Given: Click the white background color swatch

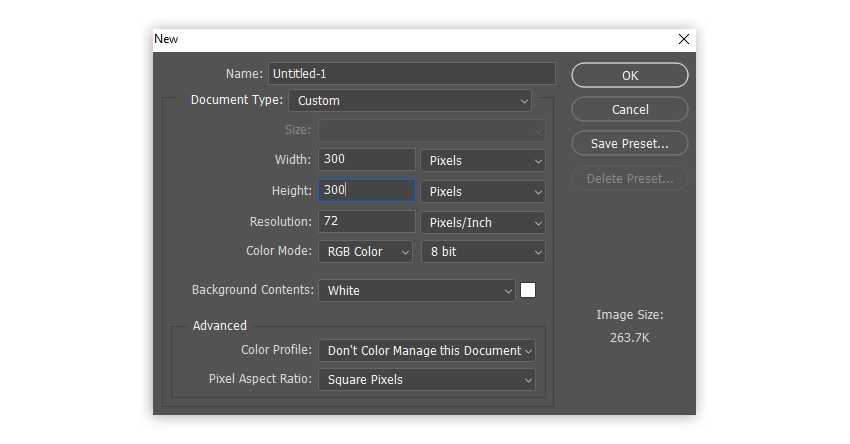Looking at the screenshot, I should click(x=527, y=290).
